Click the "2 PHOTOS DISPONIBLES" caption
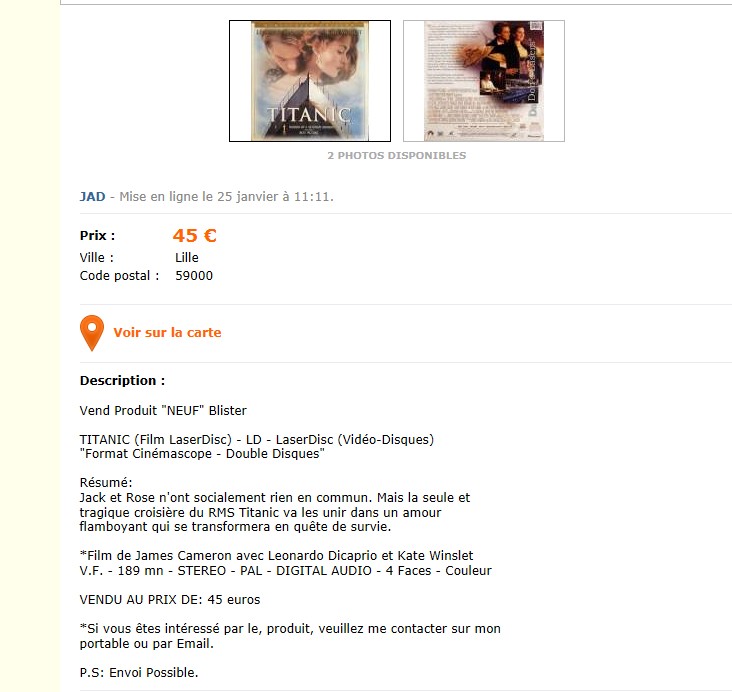Image resolution: width=732 pixels, height=692 pixels. [397, 155]
